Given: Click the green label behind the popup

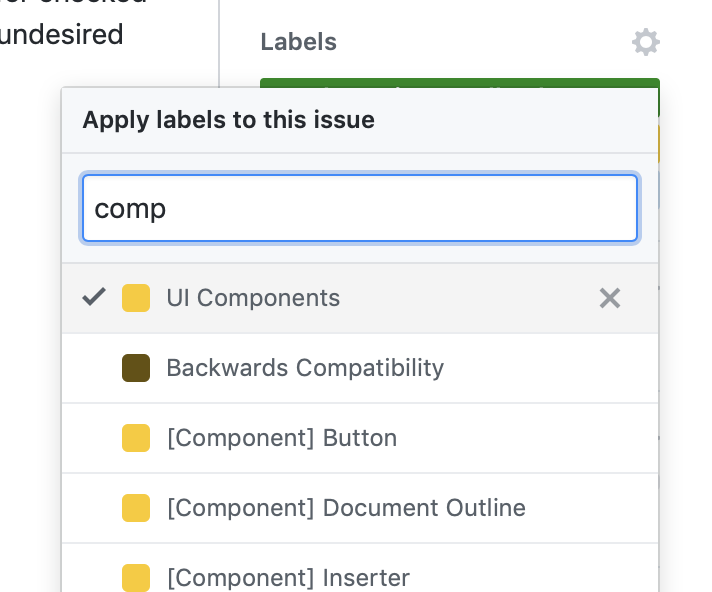Looking at the screenshot, I should click(x=460, y=83).
